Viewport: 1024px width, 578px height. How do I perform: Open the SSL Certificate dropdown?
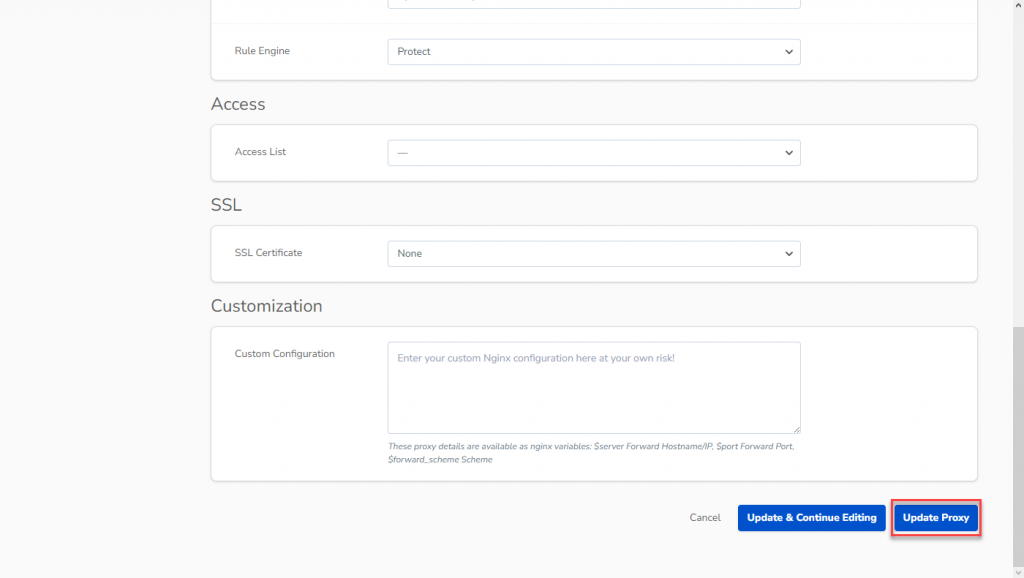point(593,253)
